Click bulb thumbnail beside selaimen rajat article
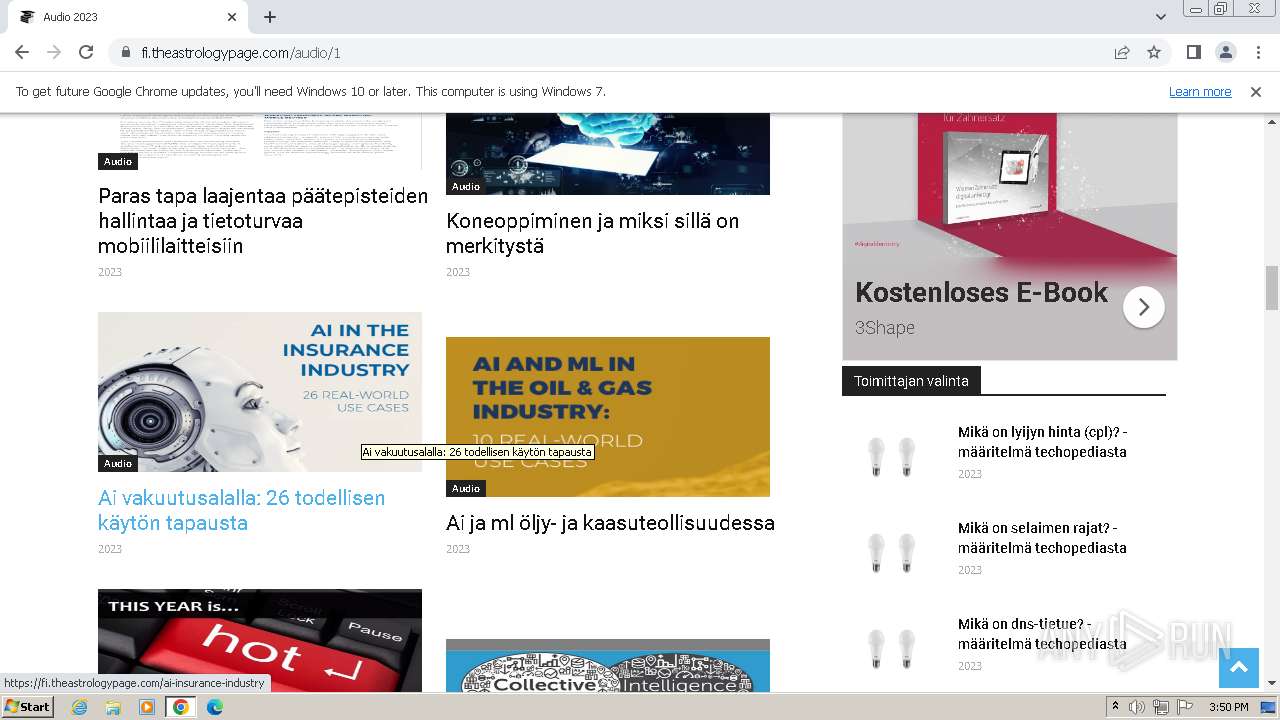Image resolution: width=1280 pixels, height=720 pixels. click(x=891, y=552)
